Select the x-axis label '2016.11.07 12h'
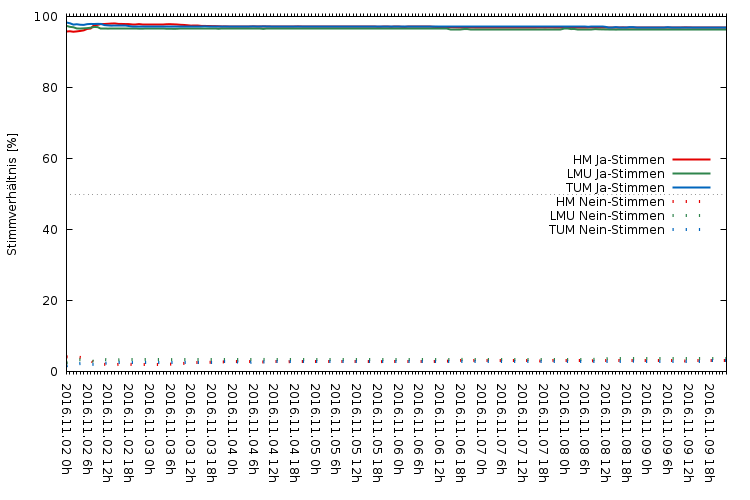 (522, 433)
